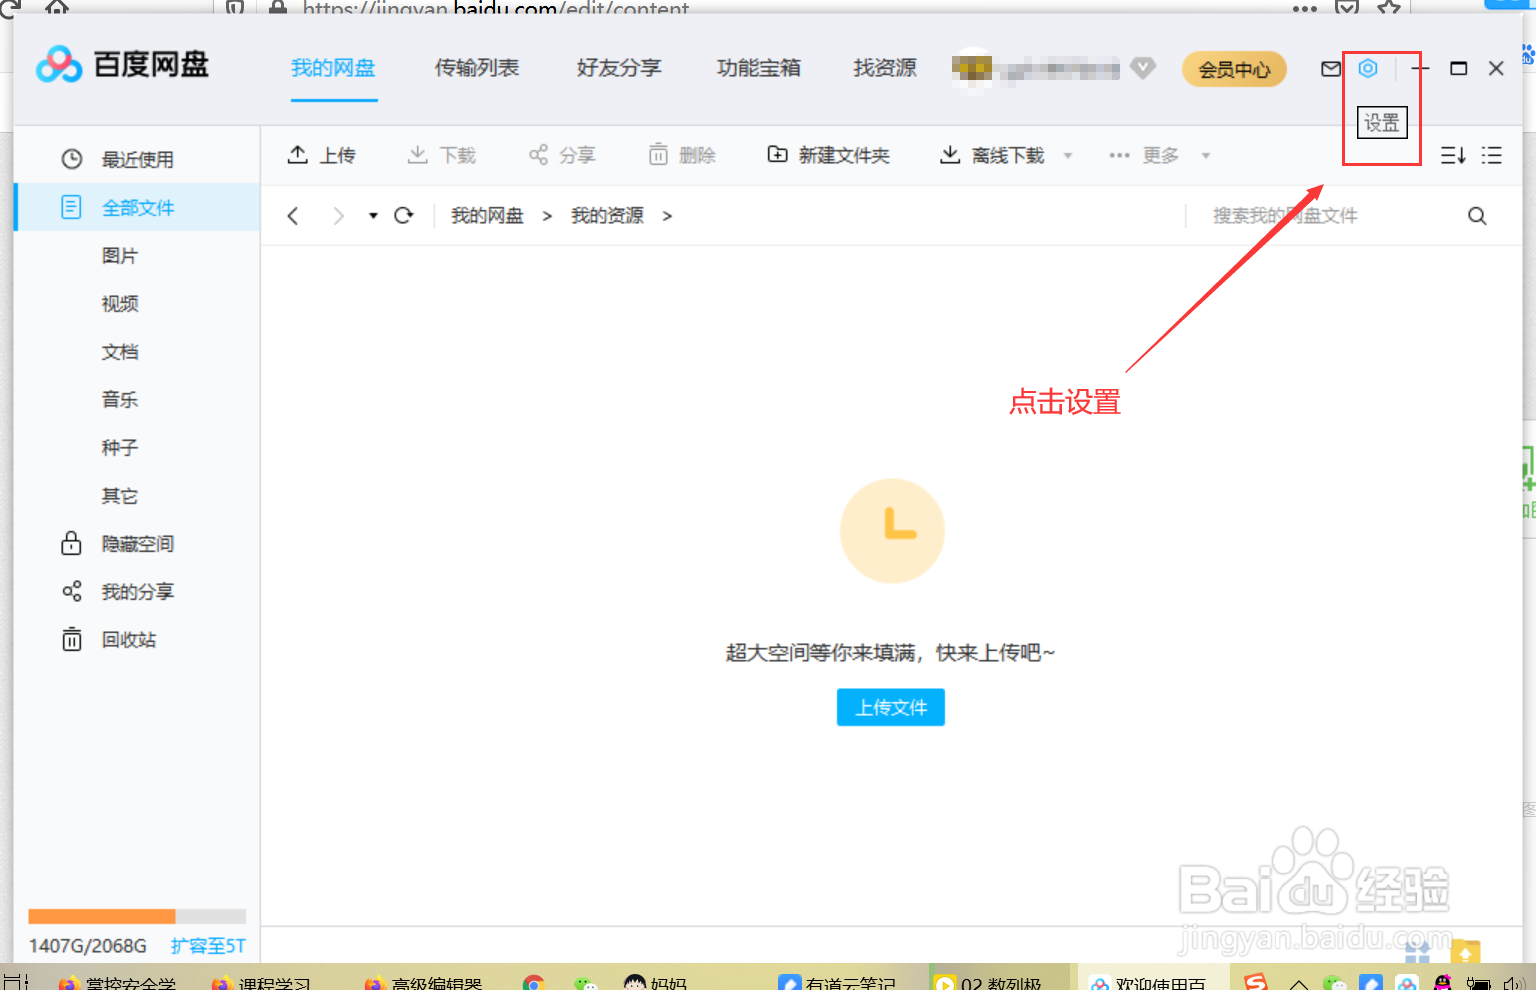The image size is (1536, 990).
Task: Open 回收站 in sidebar
Action: click(x=129, y=640)
